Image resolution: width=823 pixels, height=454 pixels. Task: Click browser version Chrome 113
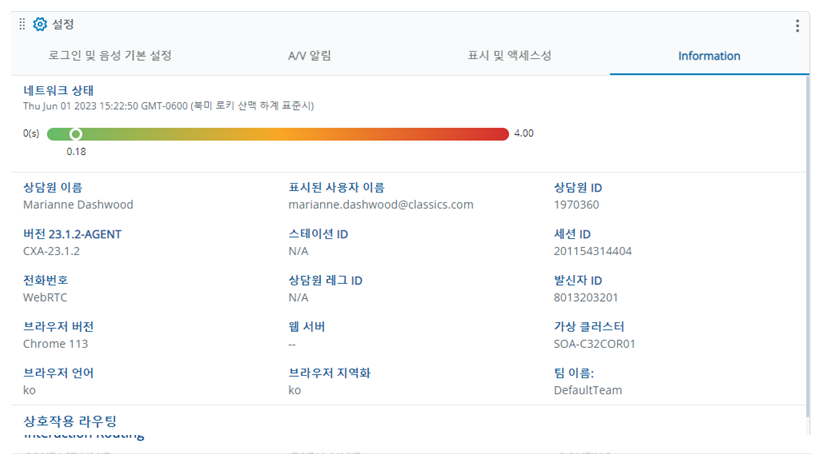pos(56,344)
